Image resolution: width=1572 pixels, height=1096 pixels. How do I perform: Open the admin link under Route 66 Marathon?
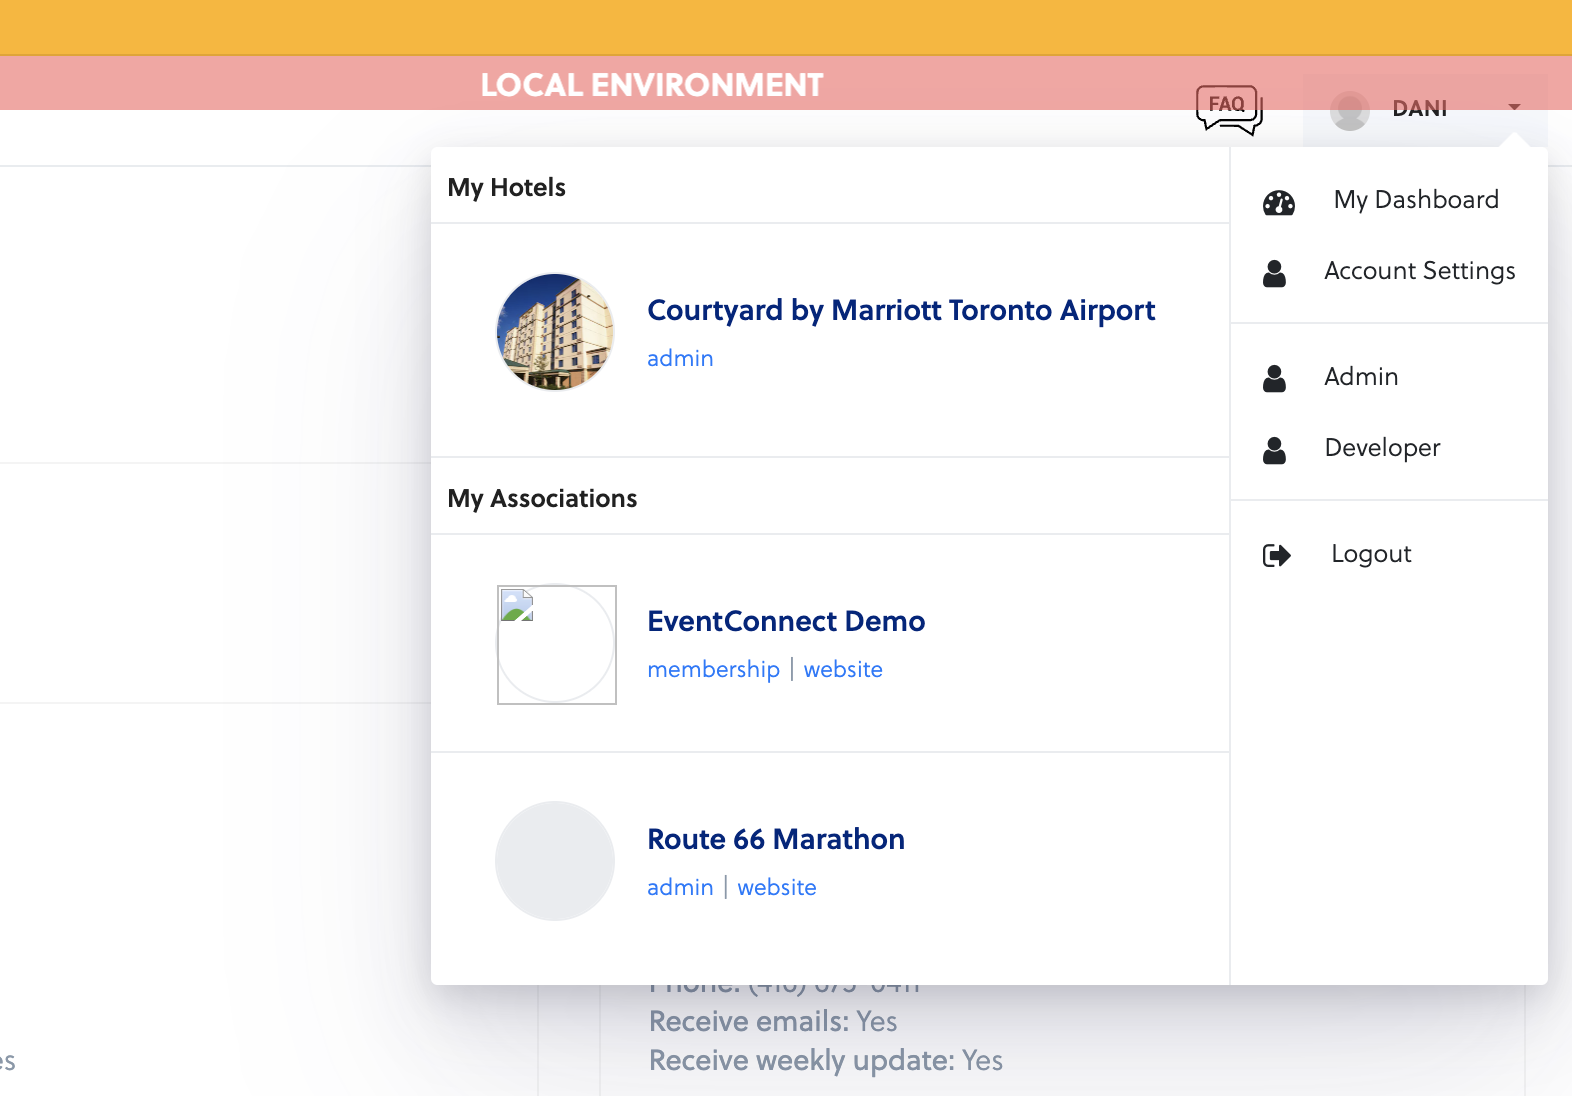(680, 887)
